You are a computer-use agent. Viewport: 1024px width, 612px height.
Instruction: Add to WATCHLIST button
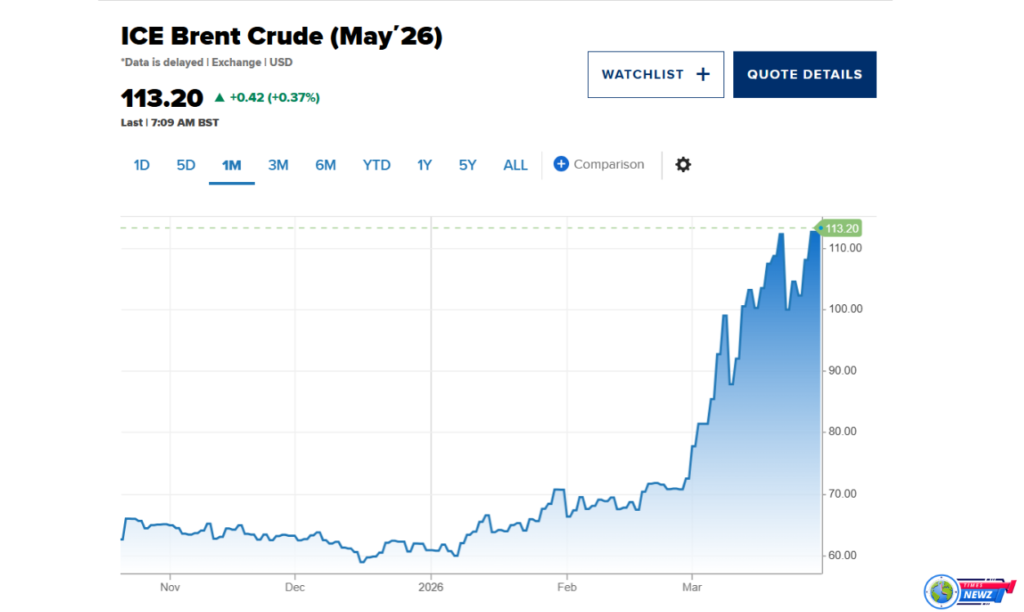(655, 74)
